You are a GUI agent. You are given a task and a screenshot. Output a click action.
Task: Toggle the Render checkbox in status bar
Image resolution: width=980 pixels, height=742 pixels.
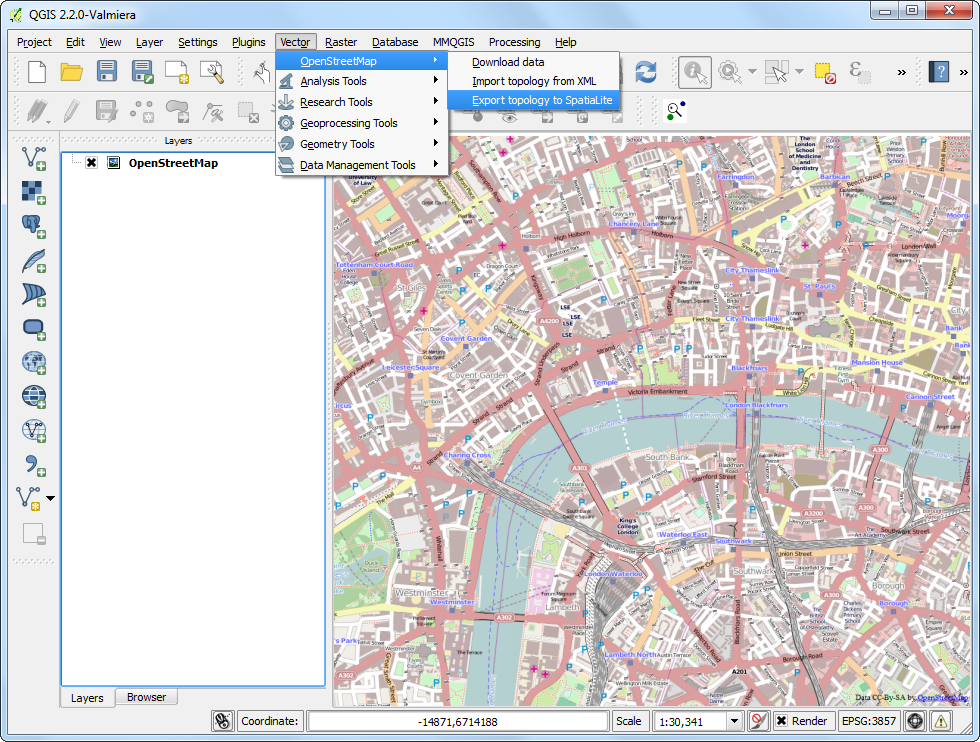click(782, 721)
